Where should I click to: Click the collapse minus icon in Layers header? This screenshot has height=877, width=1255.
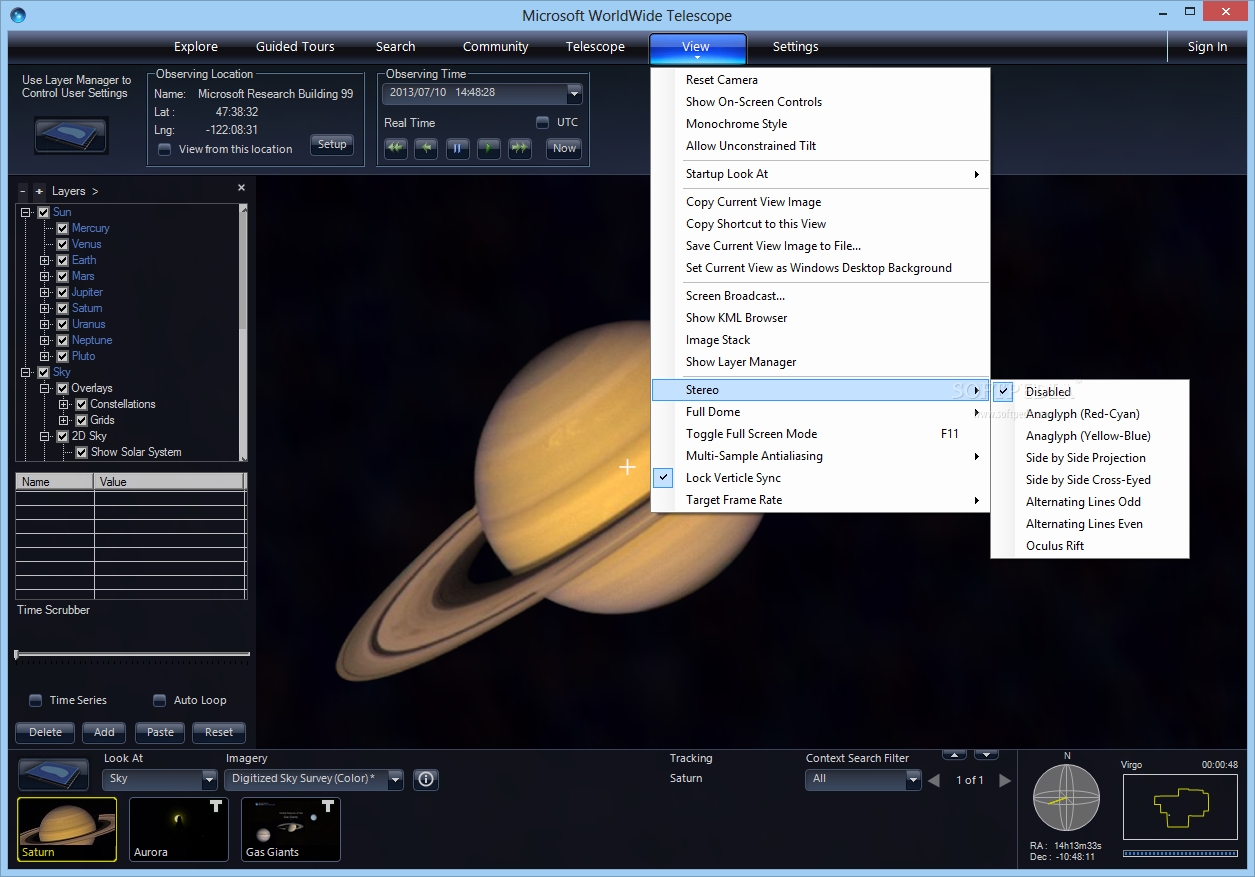pos(23,191)
